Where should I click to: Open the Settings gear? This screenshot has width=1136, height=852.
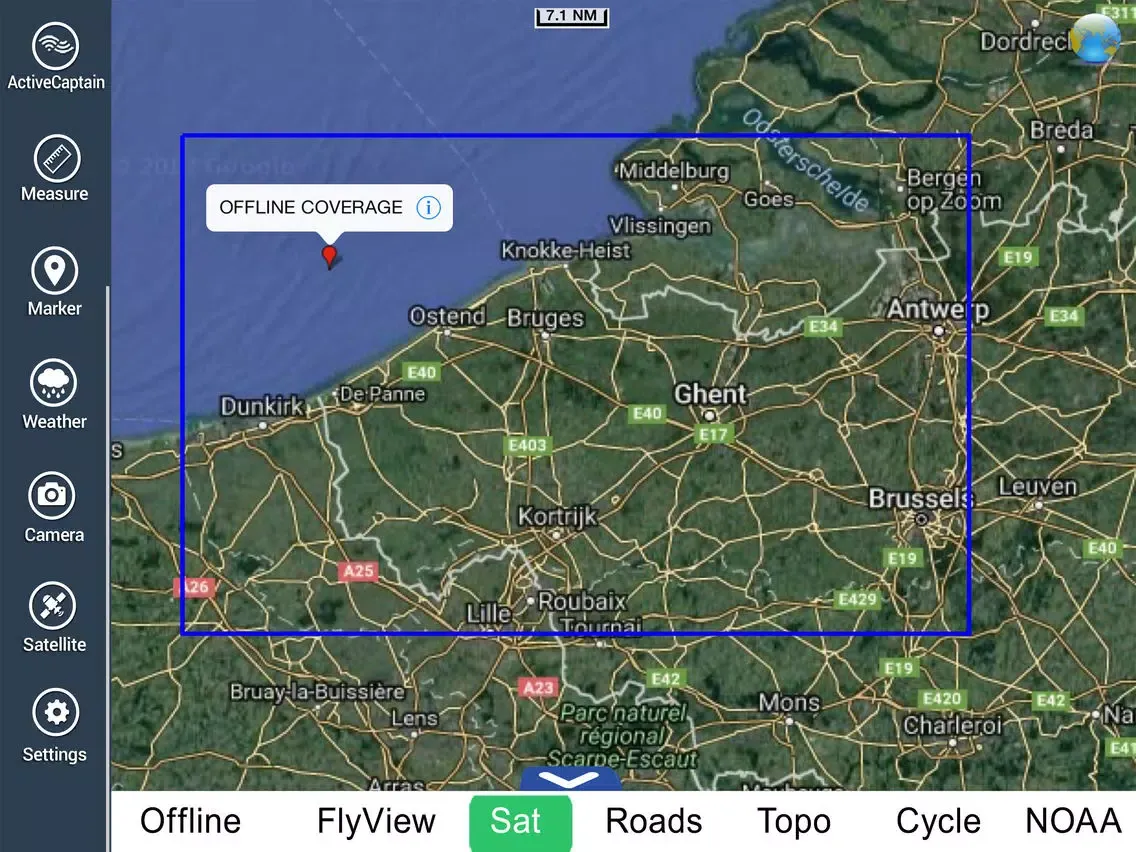(55, 727)
